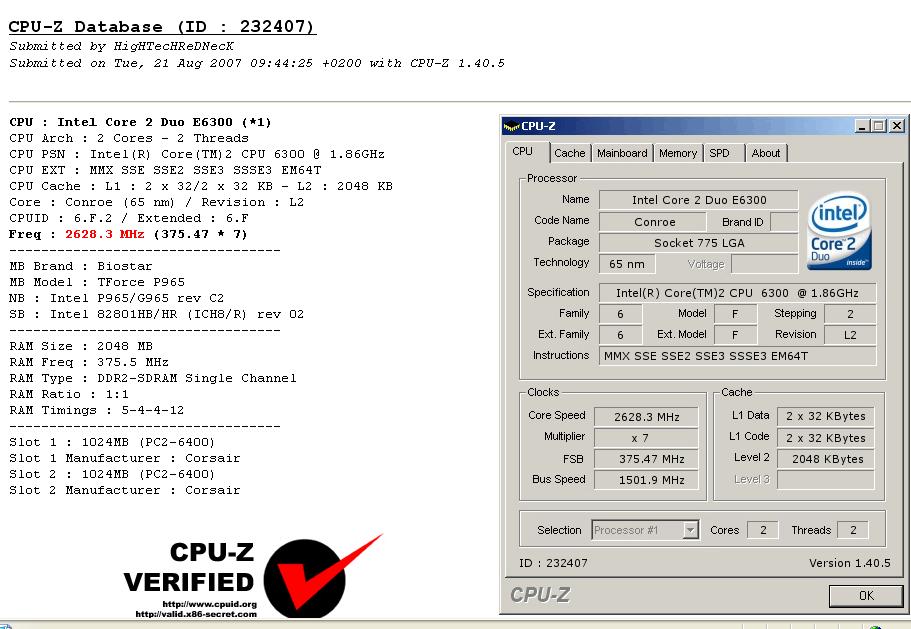Viewport: 911px width, 629px height.
Task: Click the Instructions field MMX SSE list
Action: tap(737, 356)
